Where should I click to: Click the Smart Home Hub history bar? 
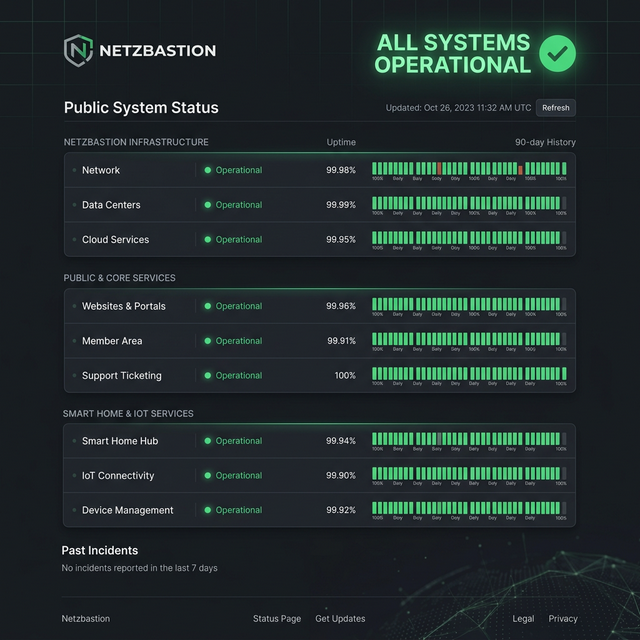click(x=469, y=439)
